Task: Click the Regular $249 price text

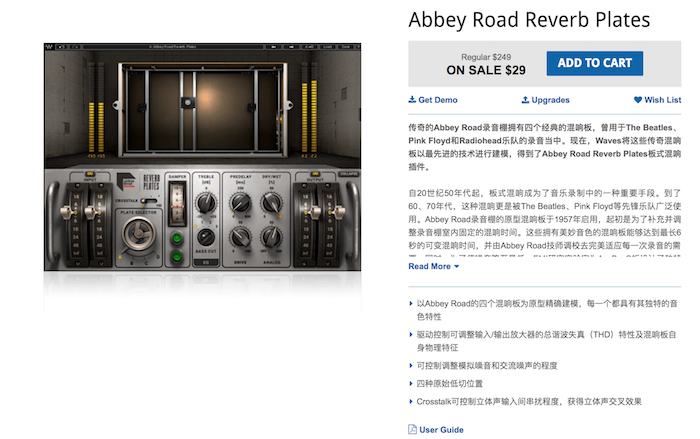Action: (x=486, y=57)
